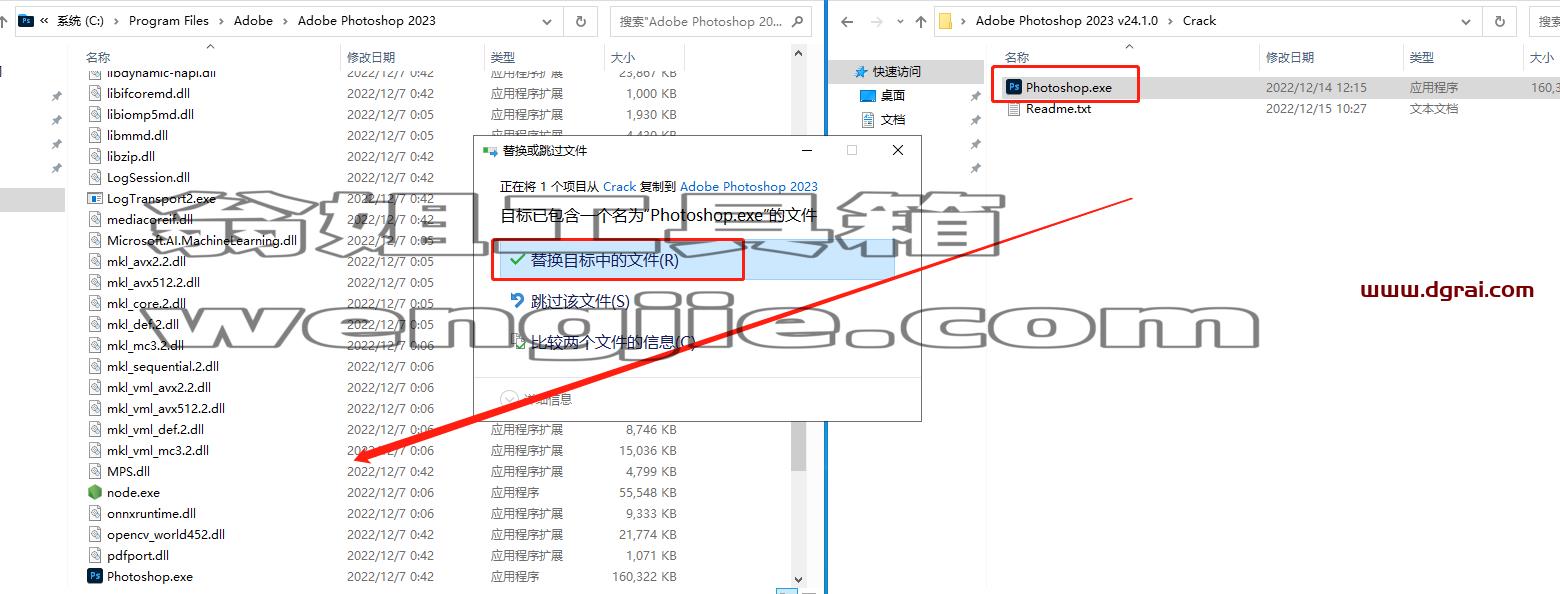Click the forward arrow in Crack window

click(x=877, y=20)
